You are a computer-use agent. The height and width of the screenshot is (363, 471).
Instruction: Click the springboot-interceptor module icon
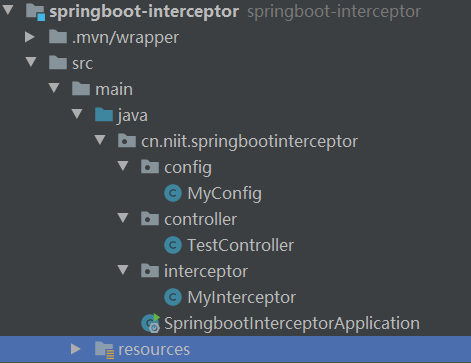[x=35, y=12]
